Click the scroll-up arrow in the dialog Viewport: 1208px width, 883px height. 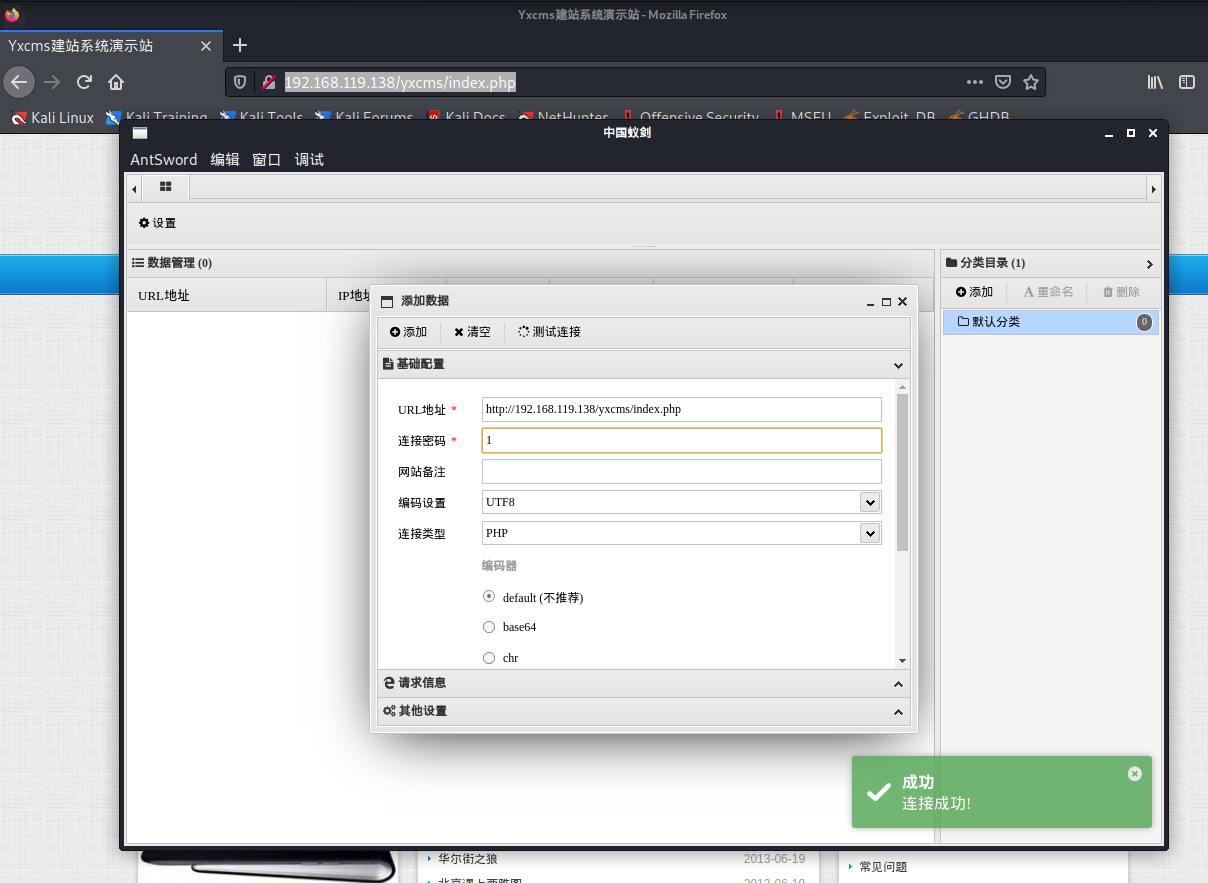(903, 387)
